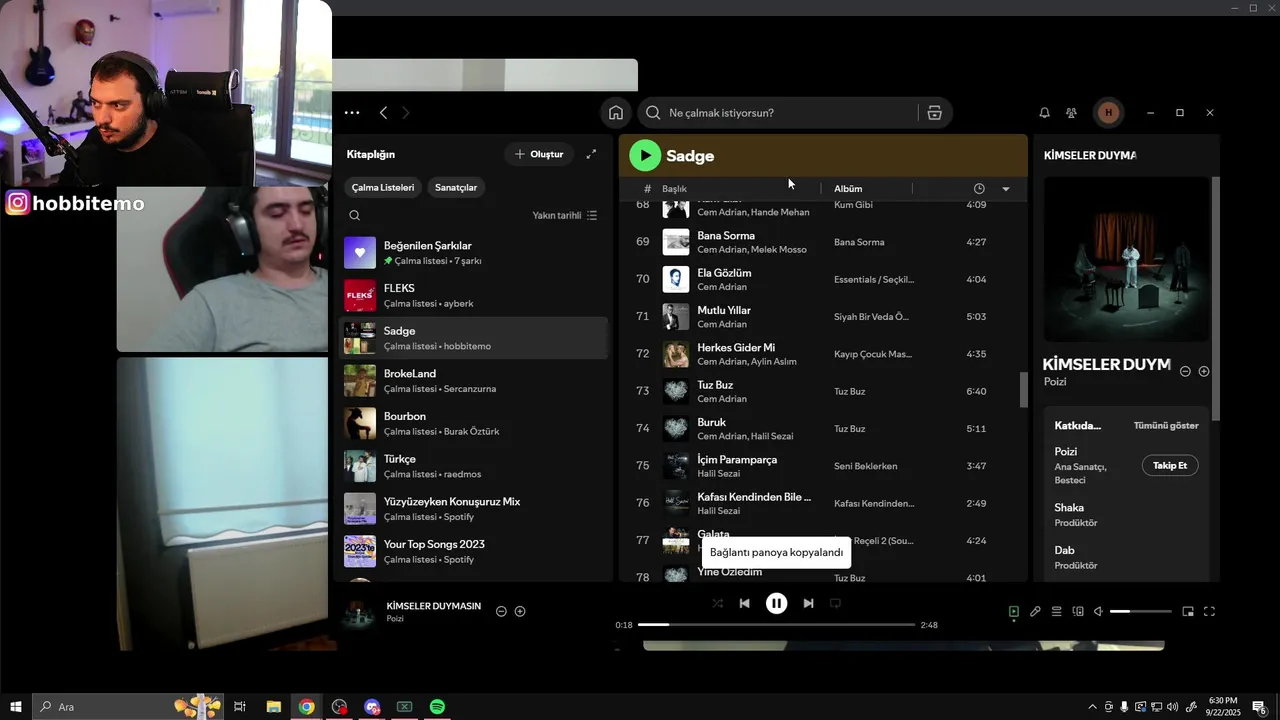The image size is (1280, 720).
Task: Pause the current song
Action: pyautogui.click(x=776, y=603)
